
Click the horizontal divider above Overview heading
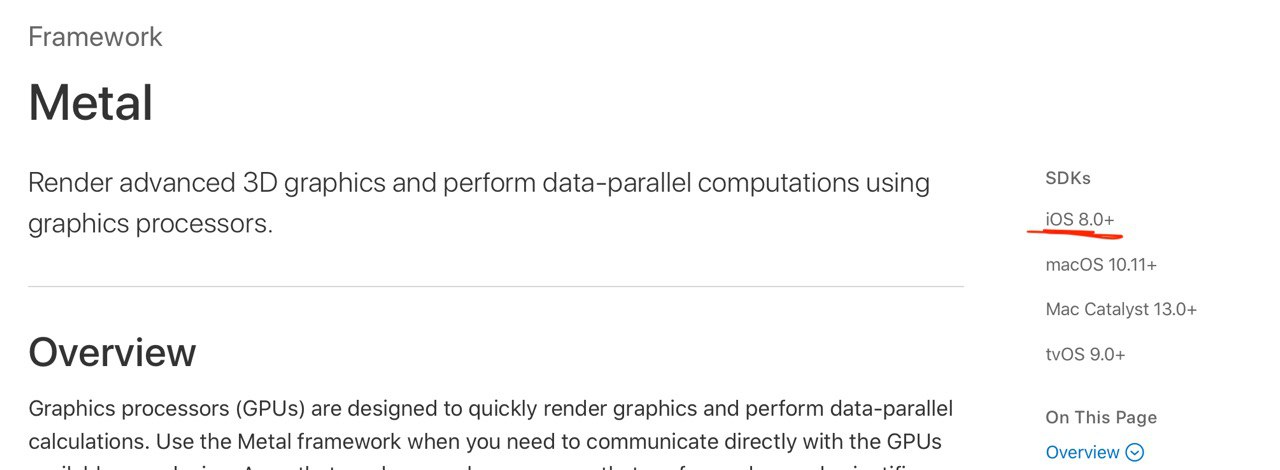[496, 287]
